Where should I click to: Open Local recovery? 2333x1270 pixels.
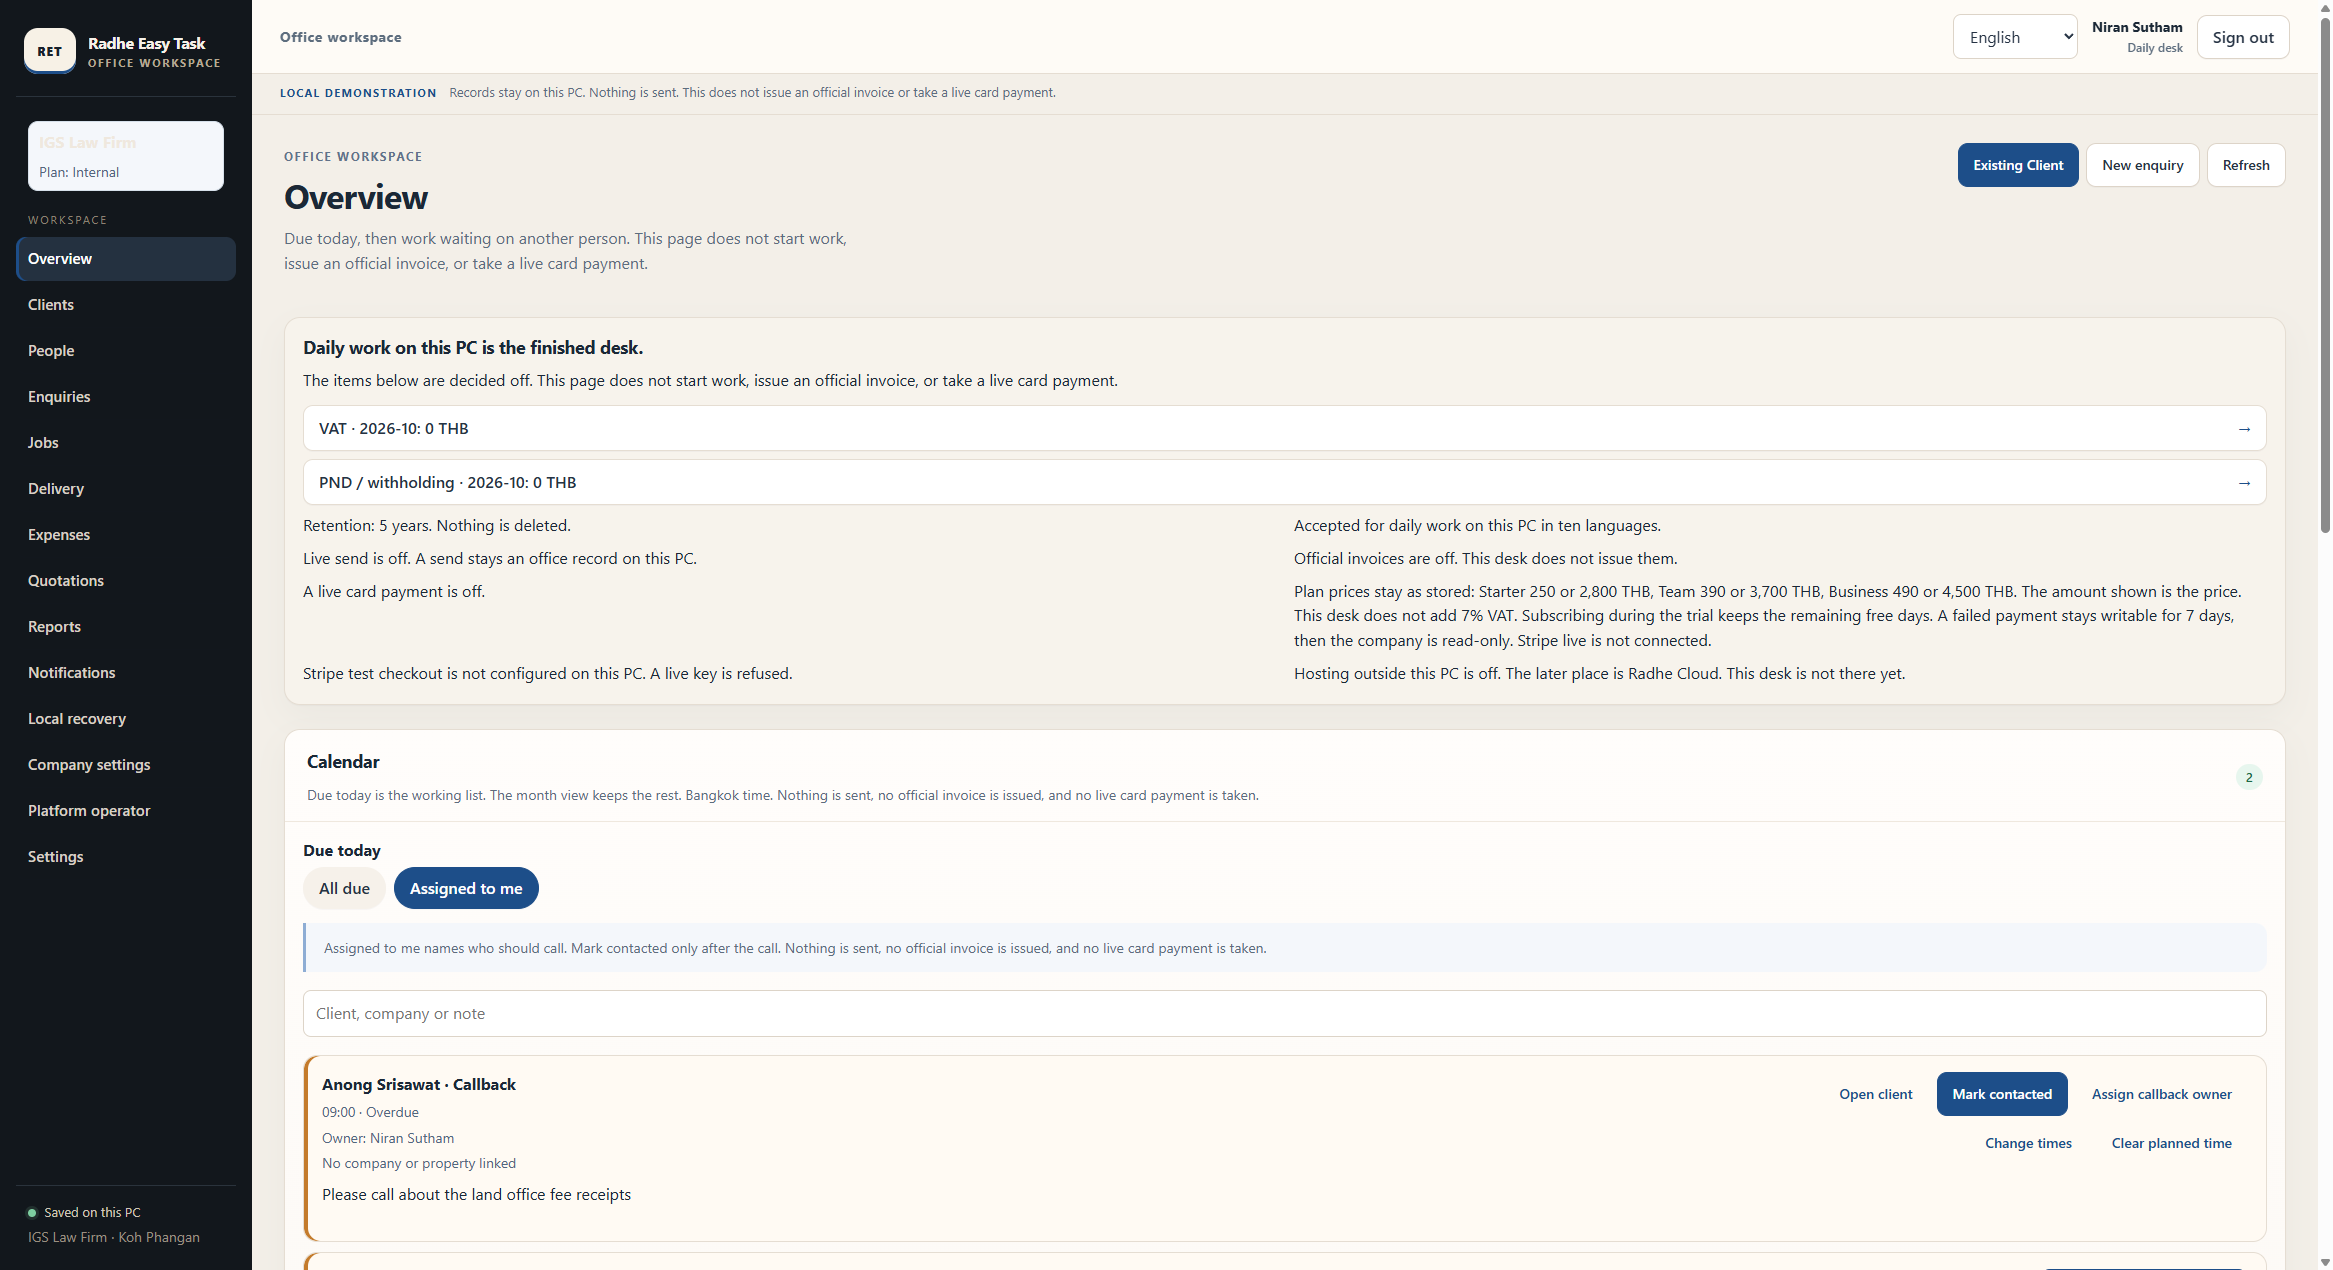(126, 719)
